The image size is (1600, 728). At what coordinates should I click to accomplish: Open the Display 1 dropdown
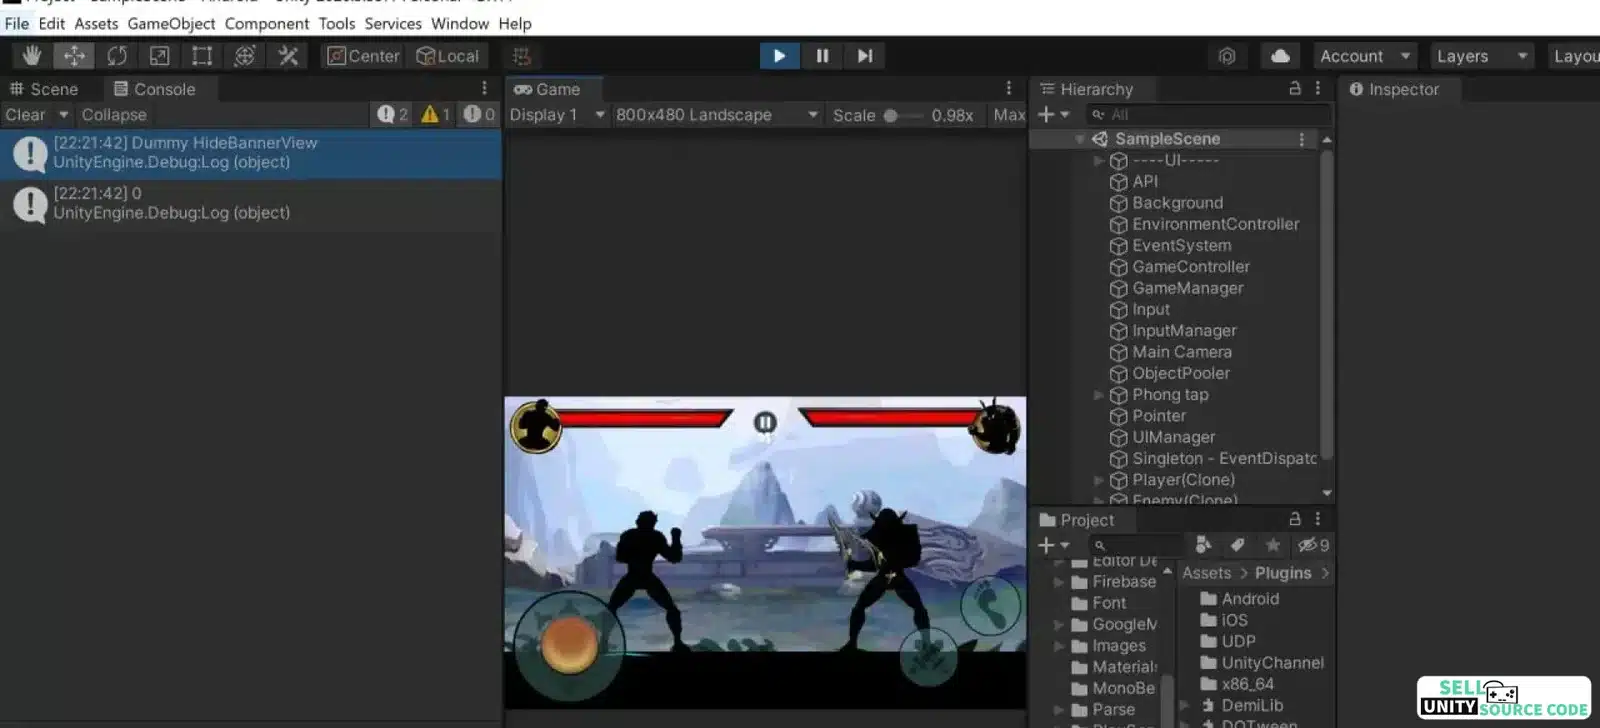[x=557, y=115]
